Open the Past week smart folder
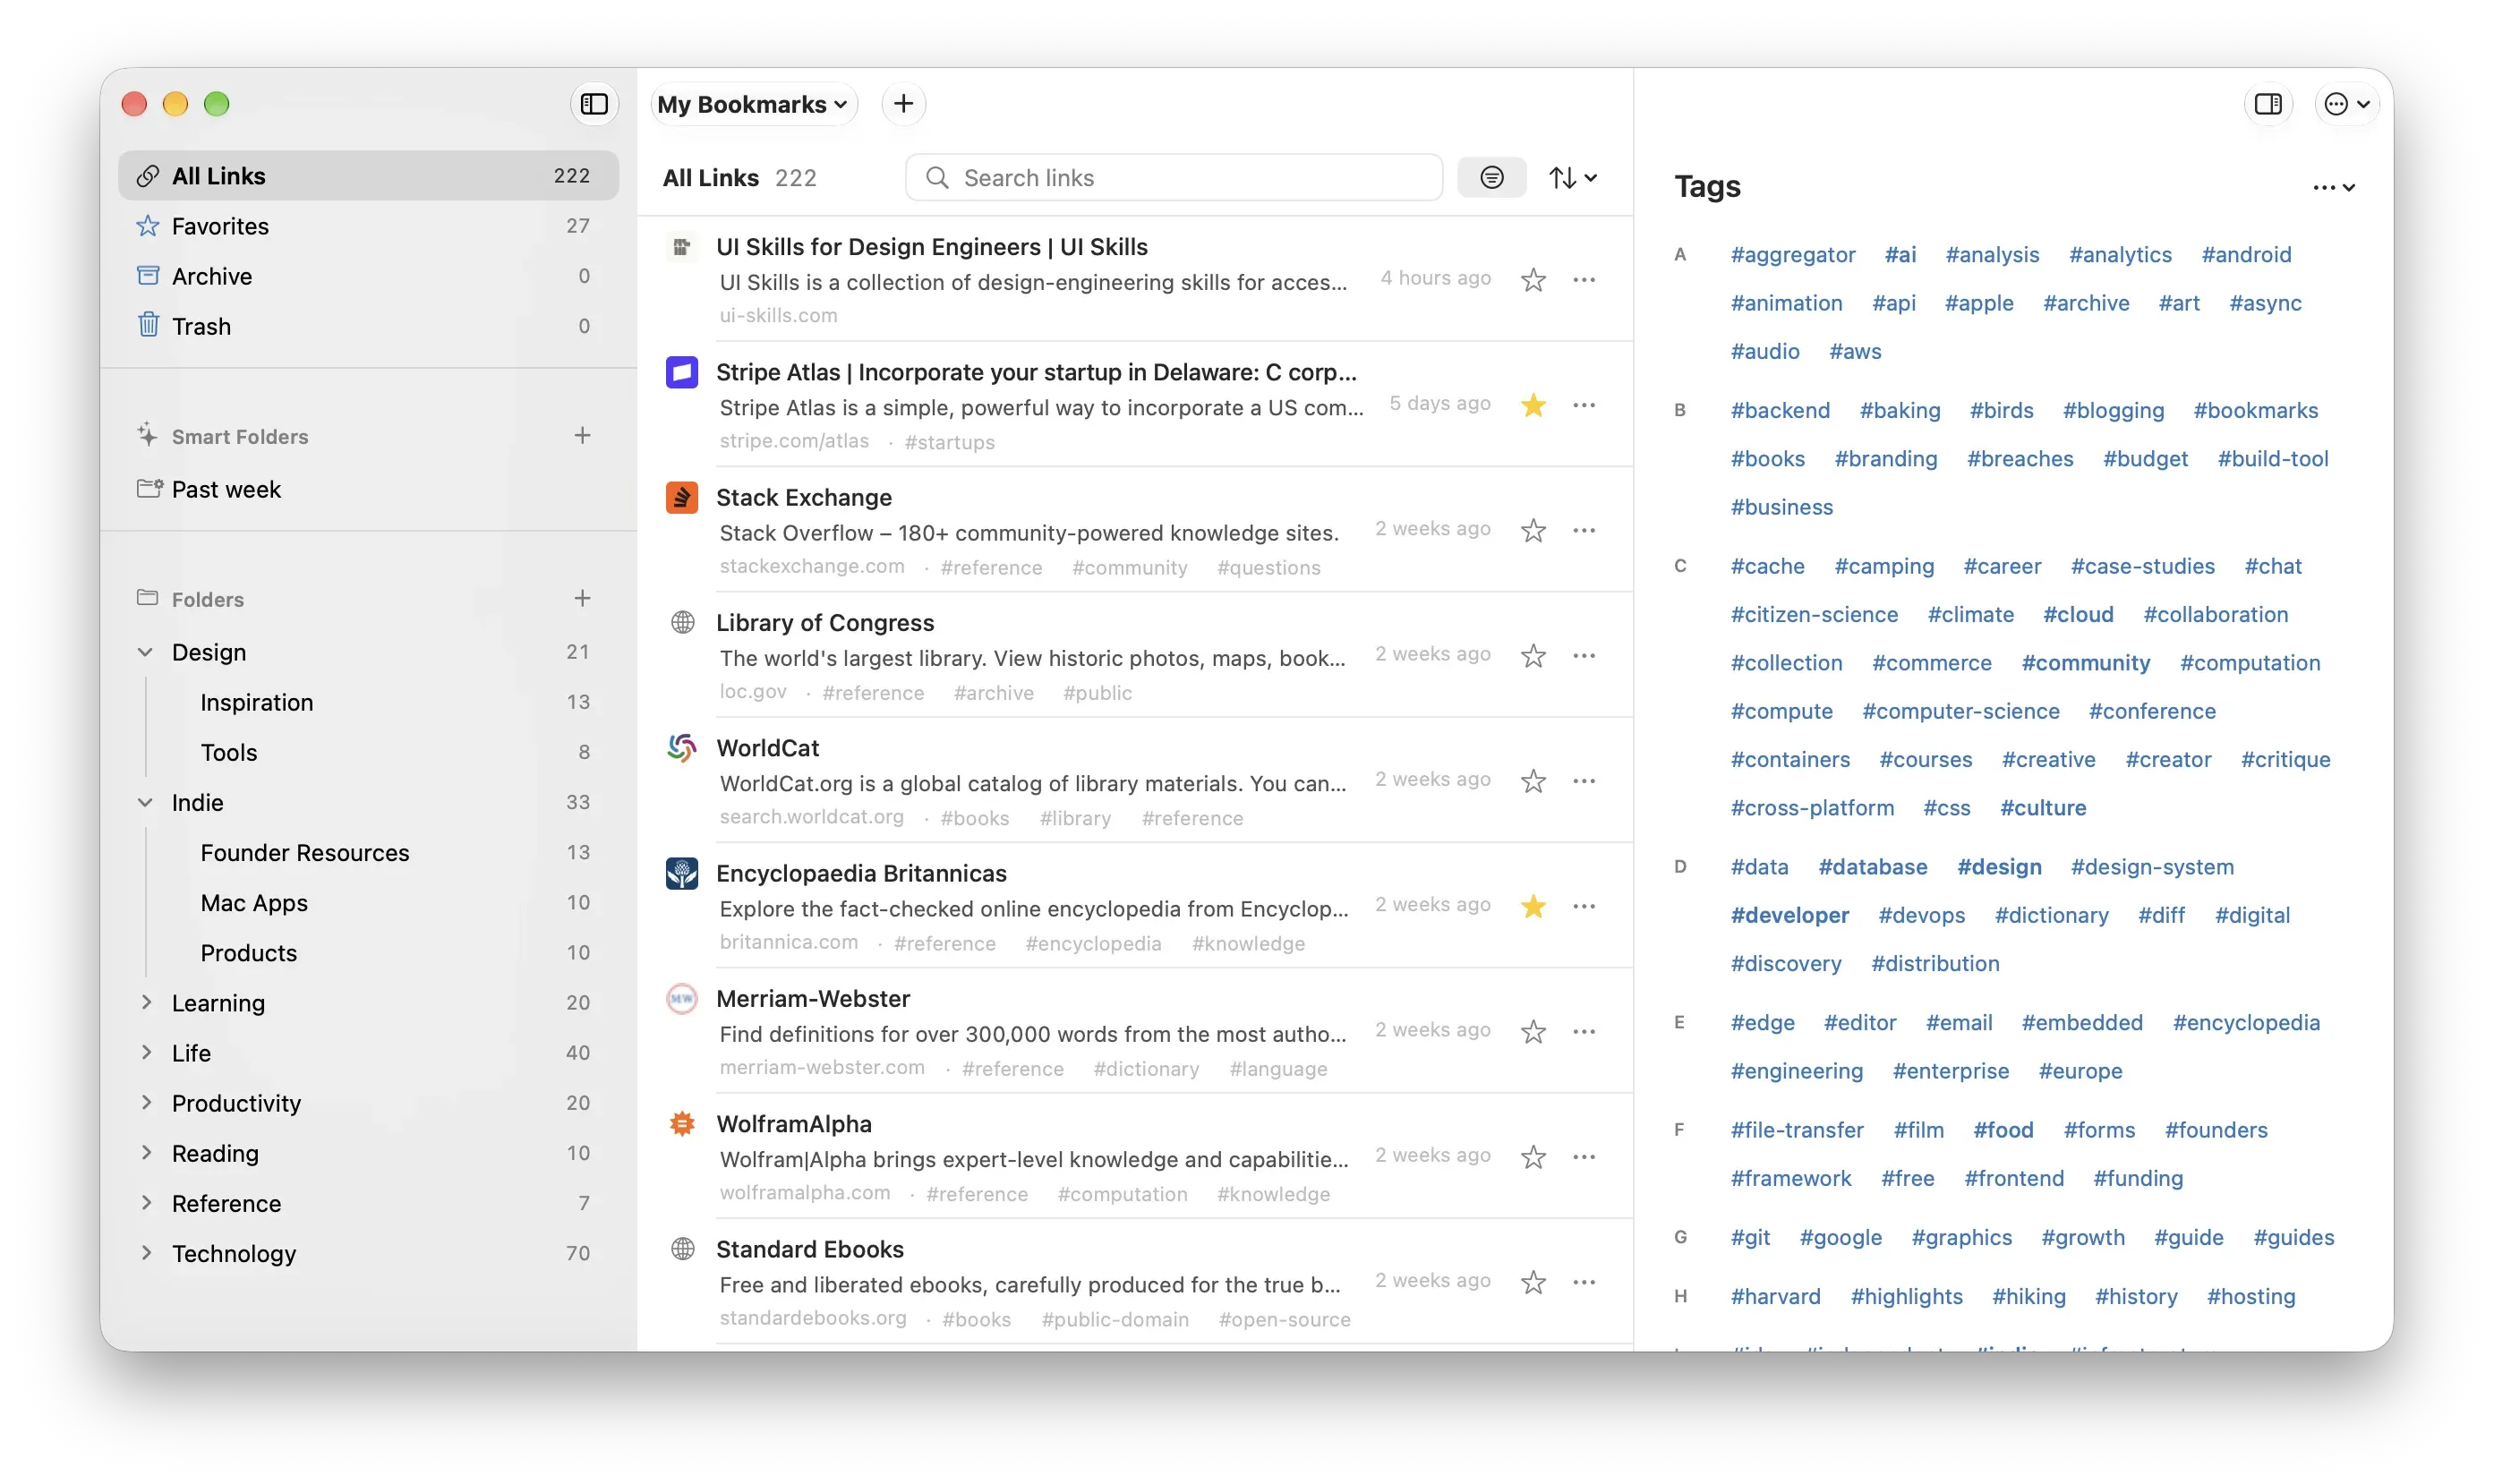 point(368,489)
